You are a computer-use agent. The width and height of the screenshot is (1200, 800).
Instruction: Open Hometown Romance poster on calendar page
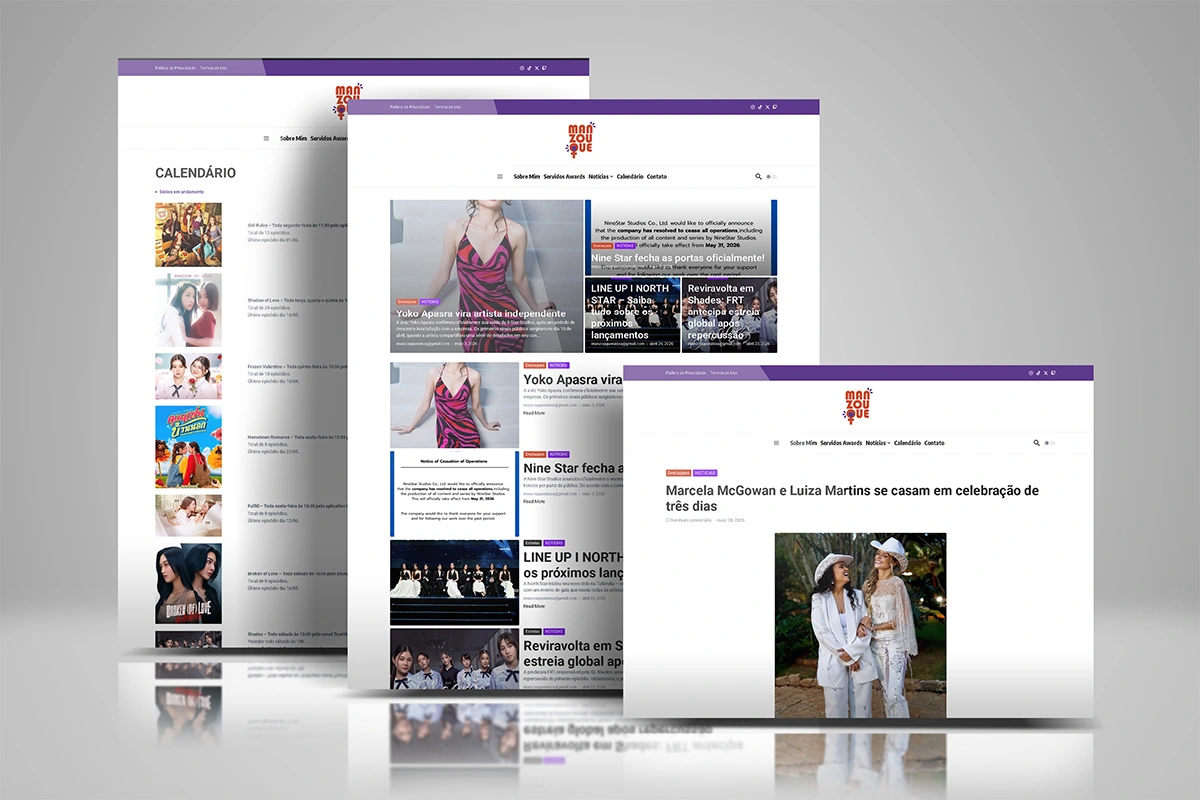pos(188,446)
